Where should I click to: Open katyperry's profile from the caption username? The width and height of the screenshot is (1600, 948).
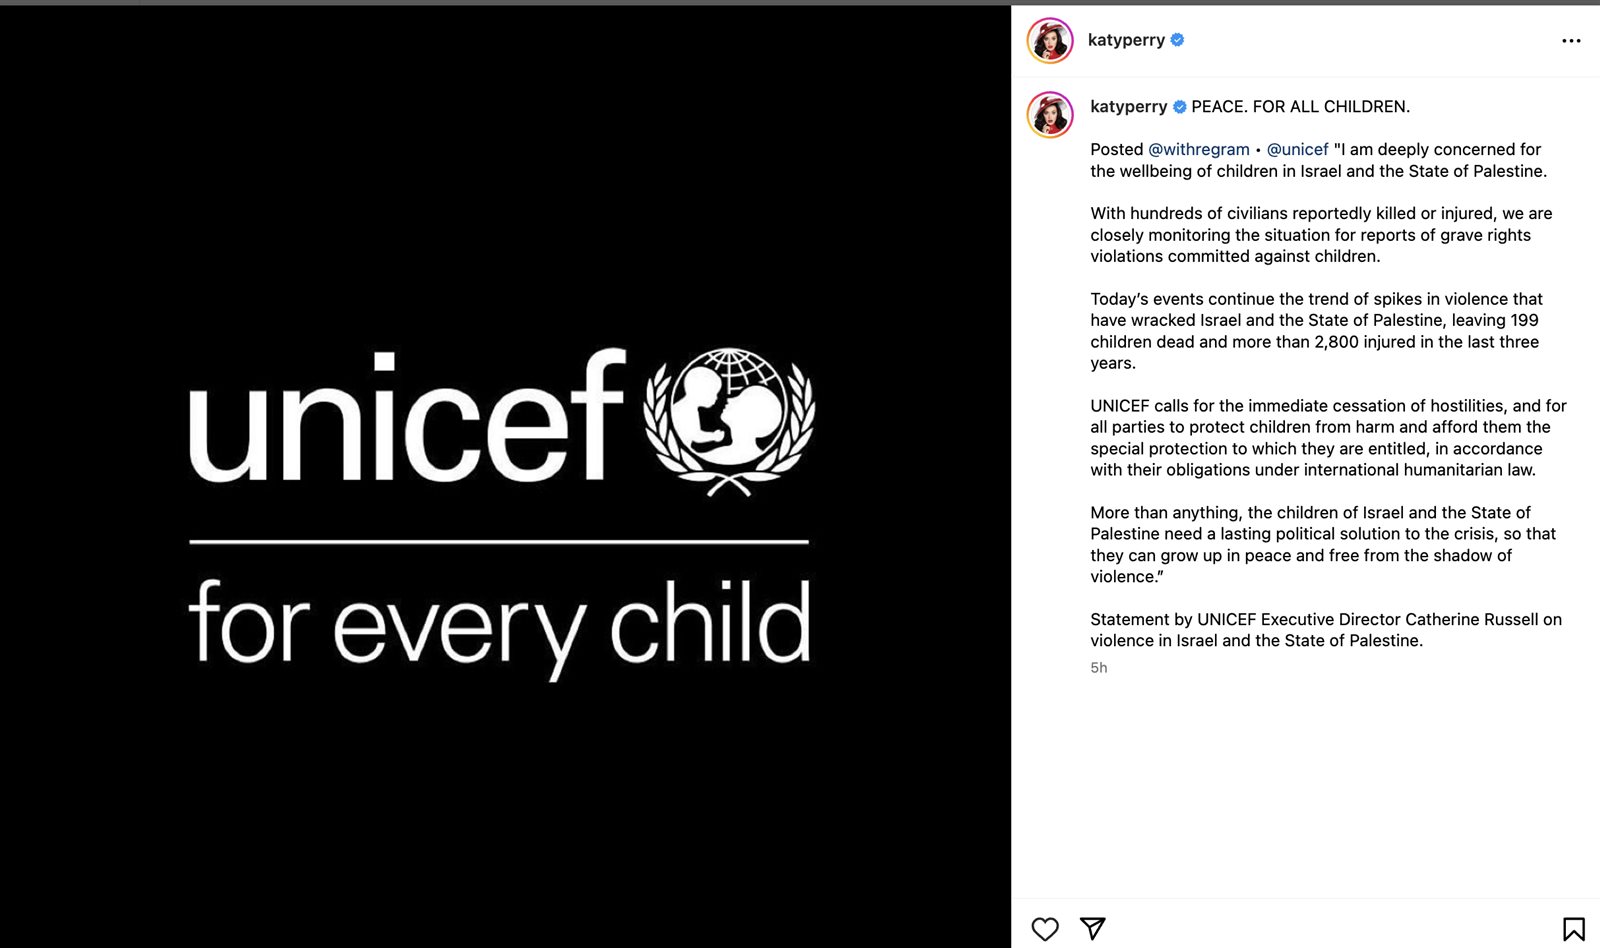(1128, 107)
